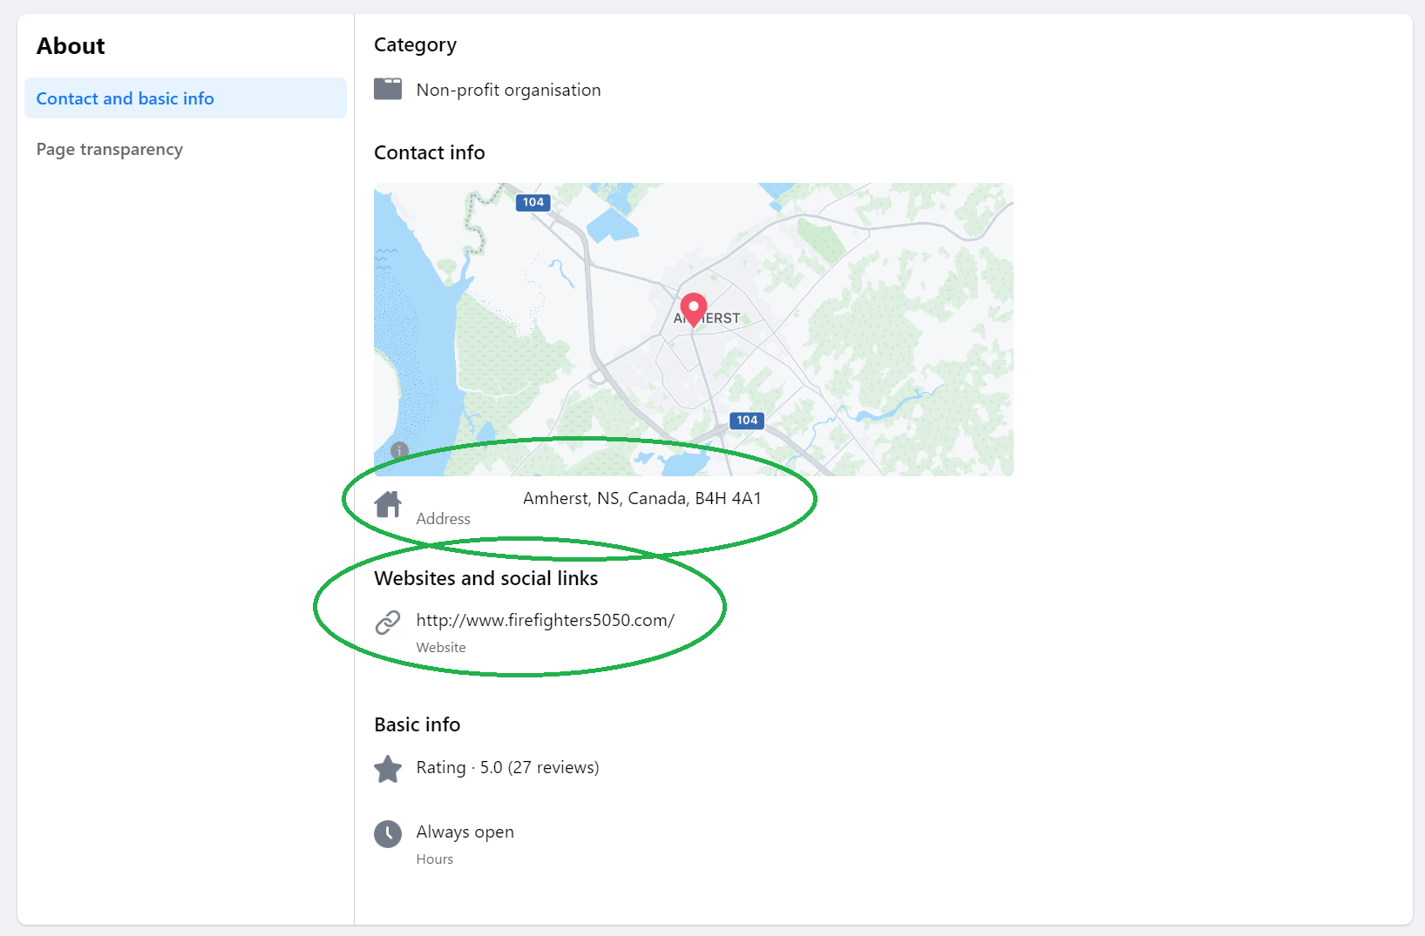
Task: Click the red map location pin
Action: (x=693, y=307)
